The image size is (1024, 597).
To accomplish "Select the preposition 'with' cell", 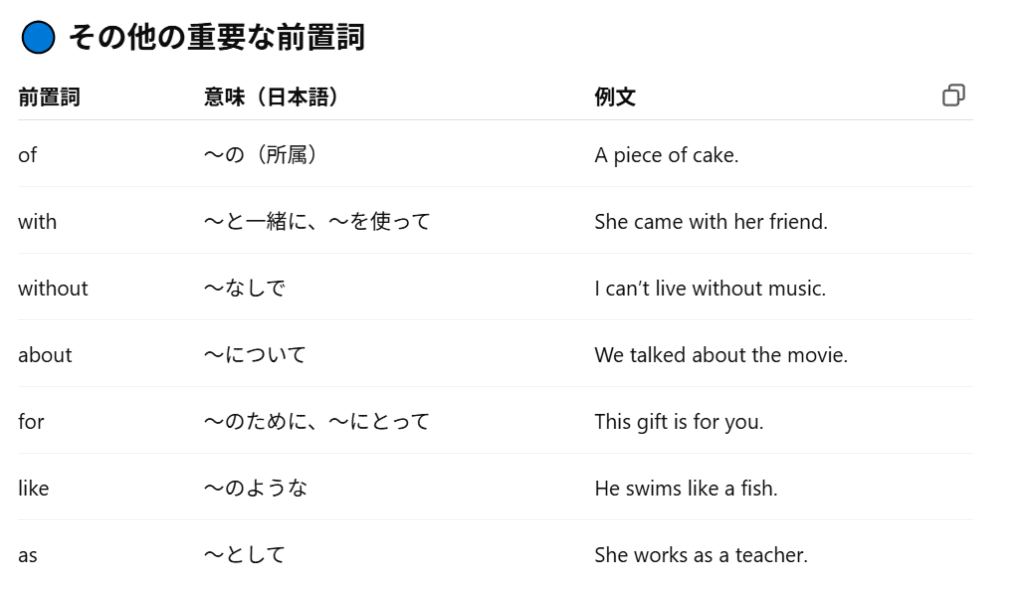I will coord(37,222).
